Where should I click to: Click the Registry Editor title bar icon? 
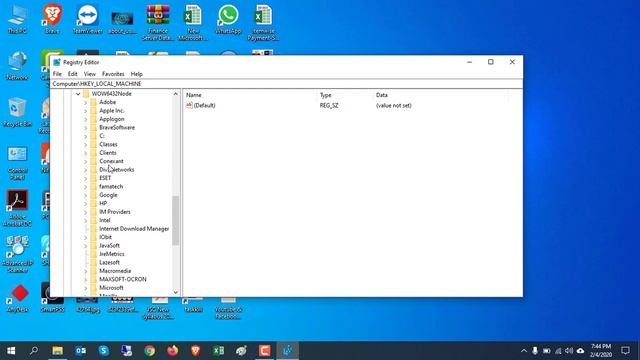coord(57,62)
